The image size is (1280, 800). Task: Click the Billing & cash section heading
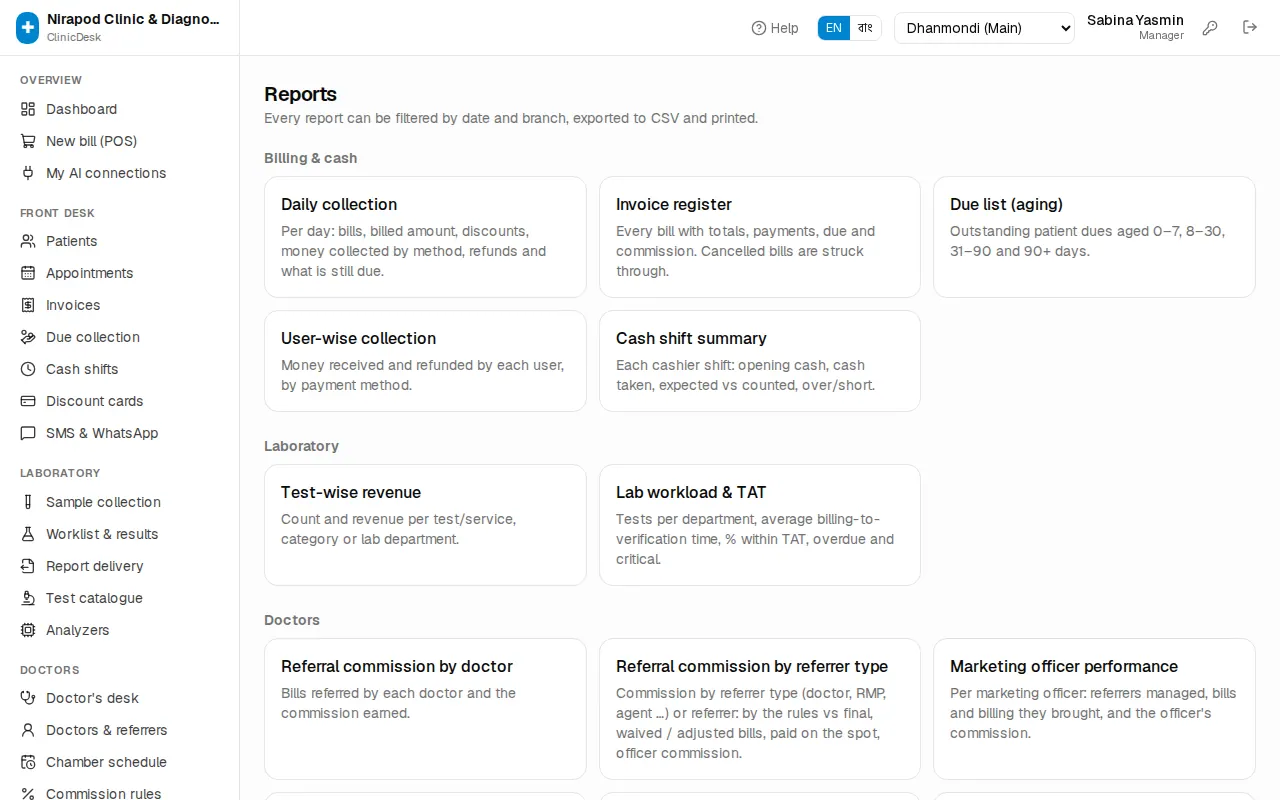point(310,158)
